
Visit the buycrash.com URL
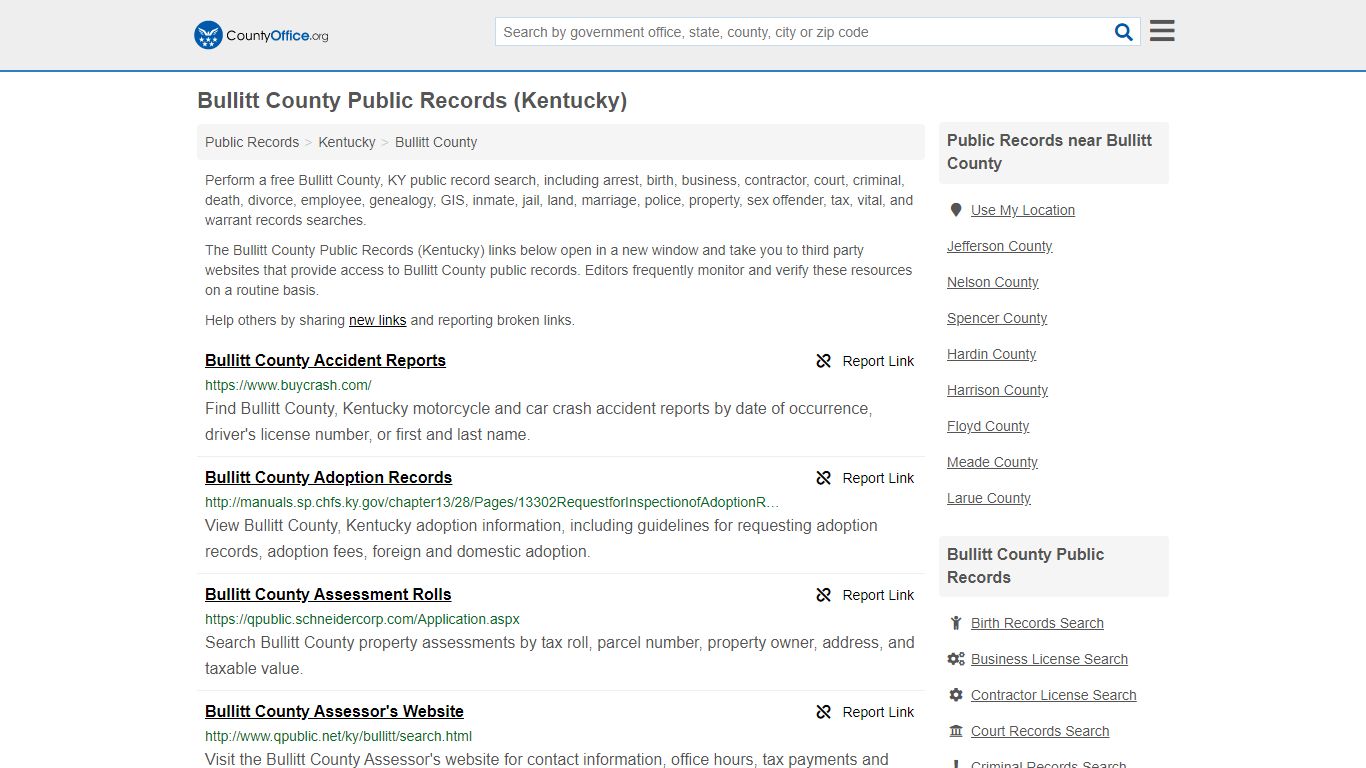pos(288,385)
